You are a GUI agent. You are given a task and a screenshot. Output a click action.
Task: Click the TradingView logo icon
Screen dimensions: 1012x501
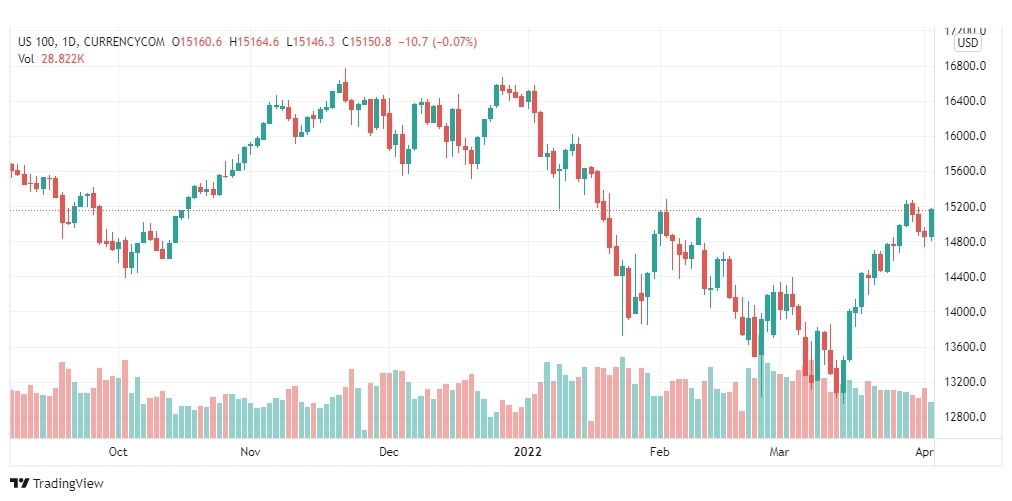[x=19, y=483]
